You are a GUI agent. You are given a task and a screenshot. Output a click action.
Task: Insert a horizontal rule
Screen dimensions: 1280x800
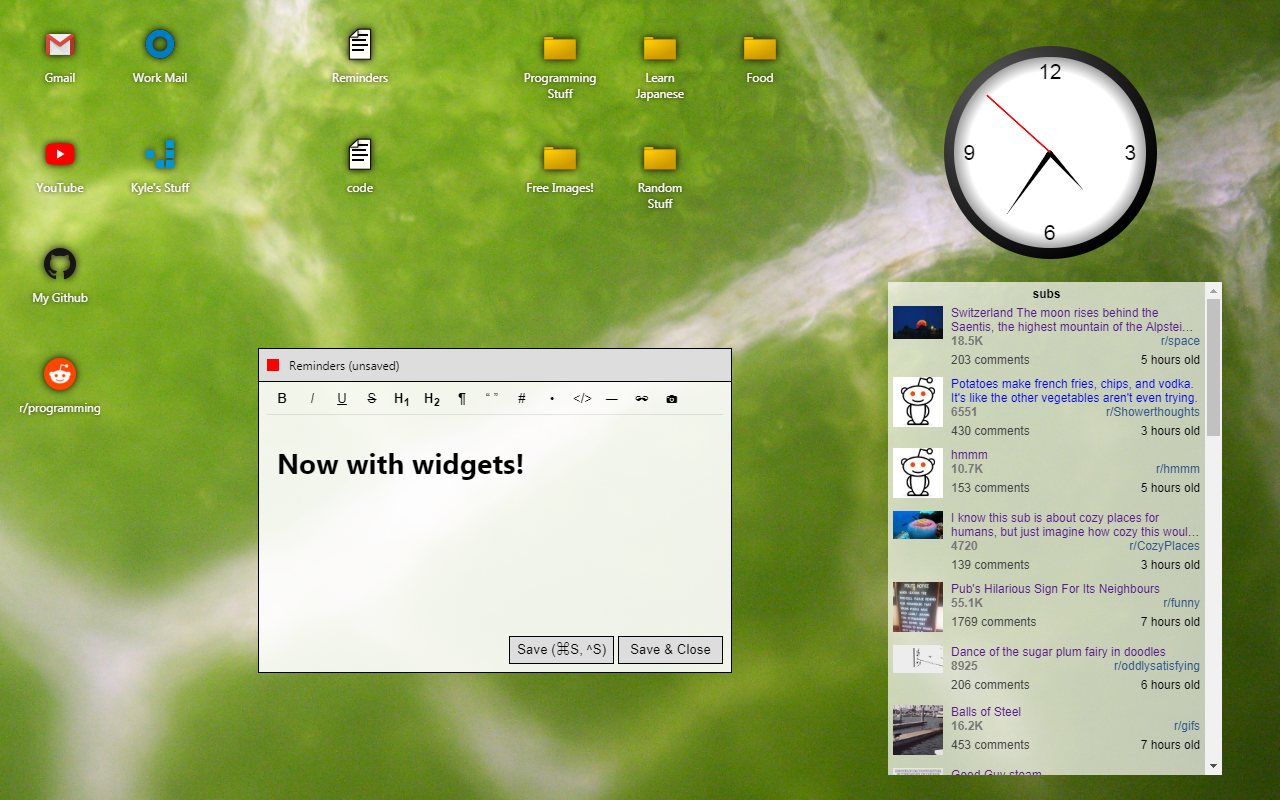click(x=612, y=398)
